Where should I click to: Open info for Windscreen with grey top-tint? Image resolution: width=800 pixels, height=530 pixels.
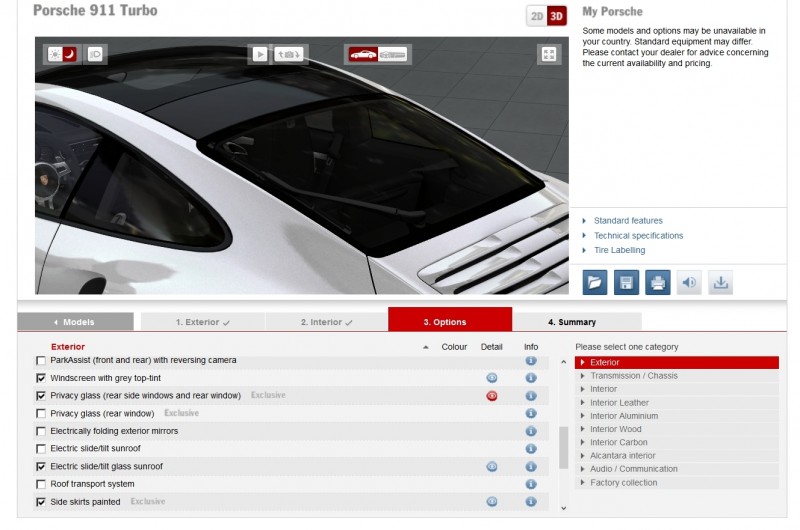point(531,378)
